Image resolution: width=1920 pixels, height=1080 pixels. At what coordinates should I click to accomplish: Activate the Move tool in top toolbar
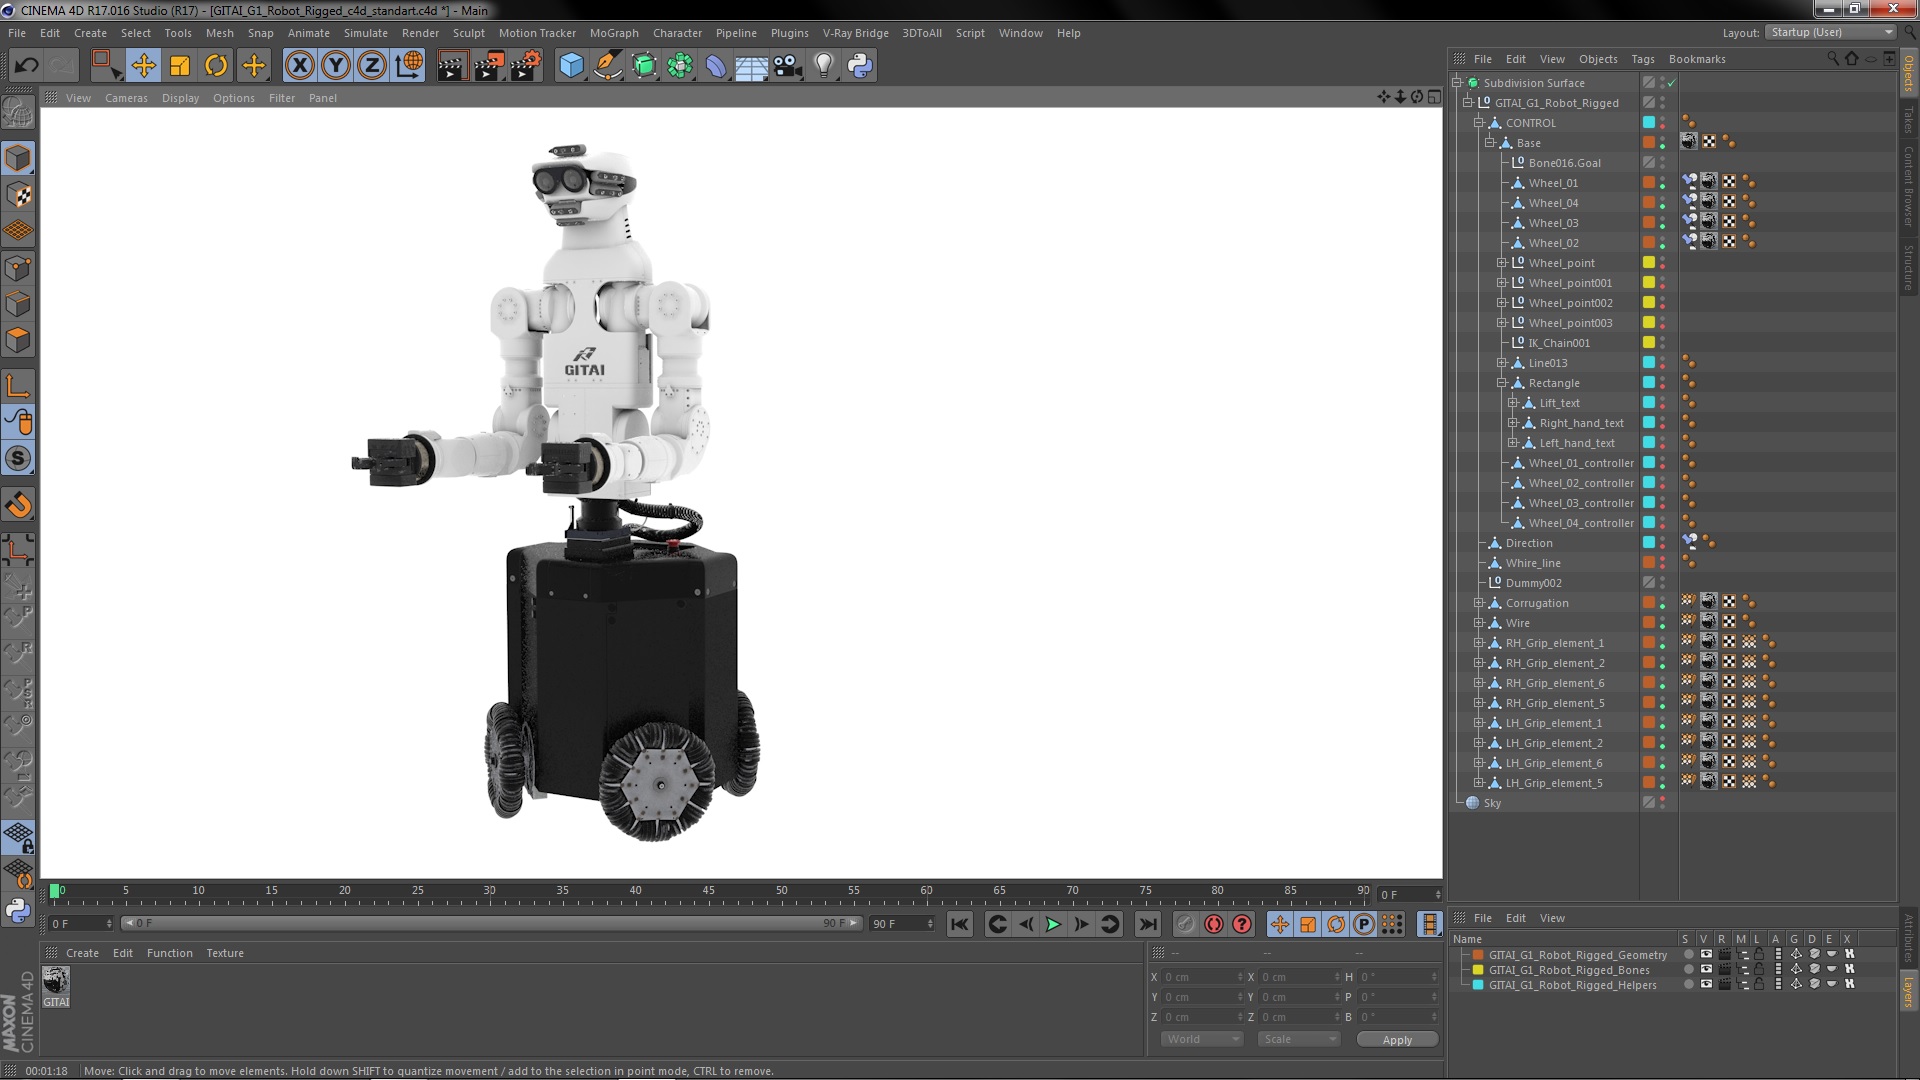[x=143, y=66]
